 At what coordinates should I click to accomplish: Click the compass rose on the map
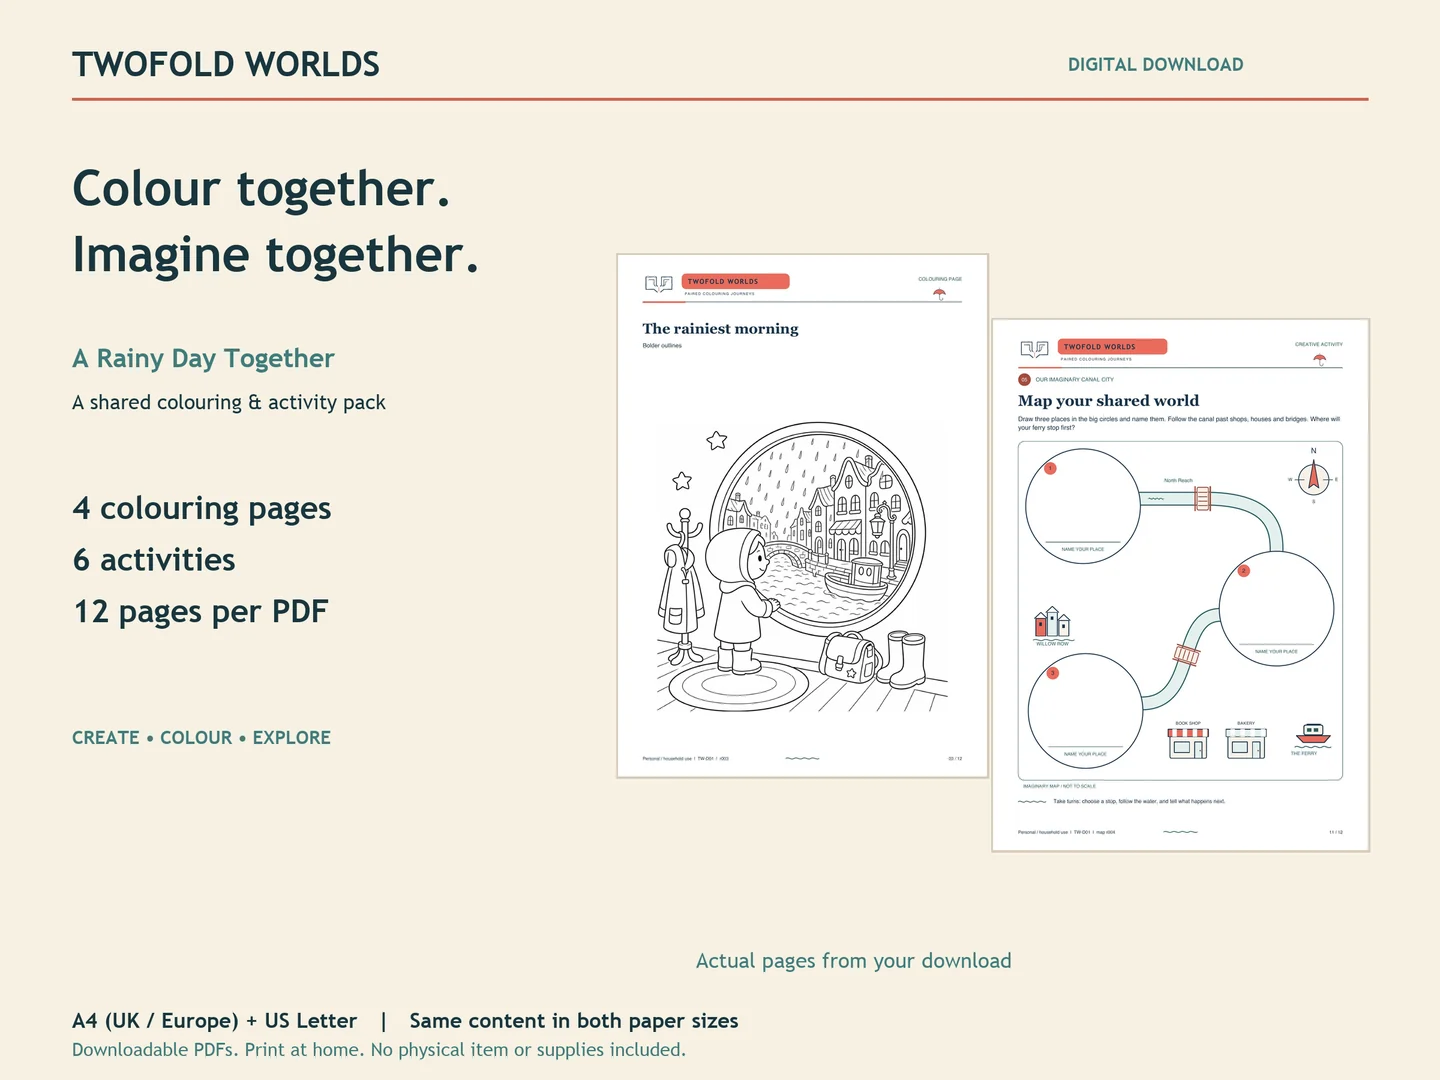pyautogui.click(x=1314, y=479)
